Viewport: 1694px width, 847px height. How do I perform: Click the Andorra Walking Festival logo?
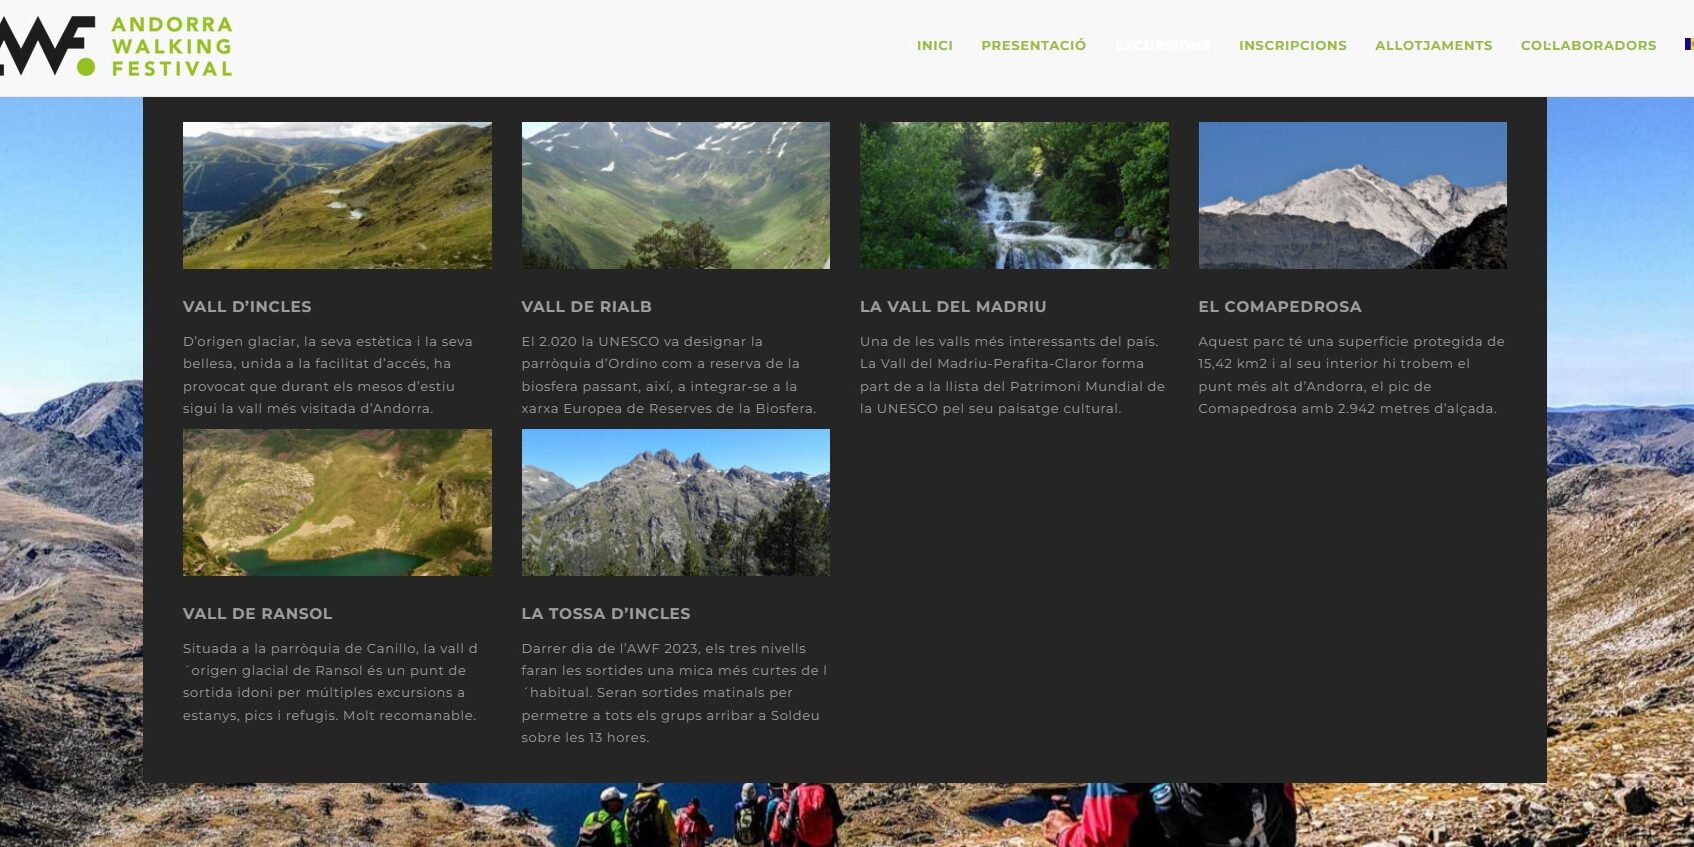tap(116, 46)
